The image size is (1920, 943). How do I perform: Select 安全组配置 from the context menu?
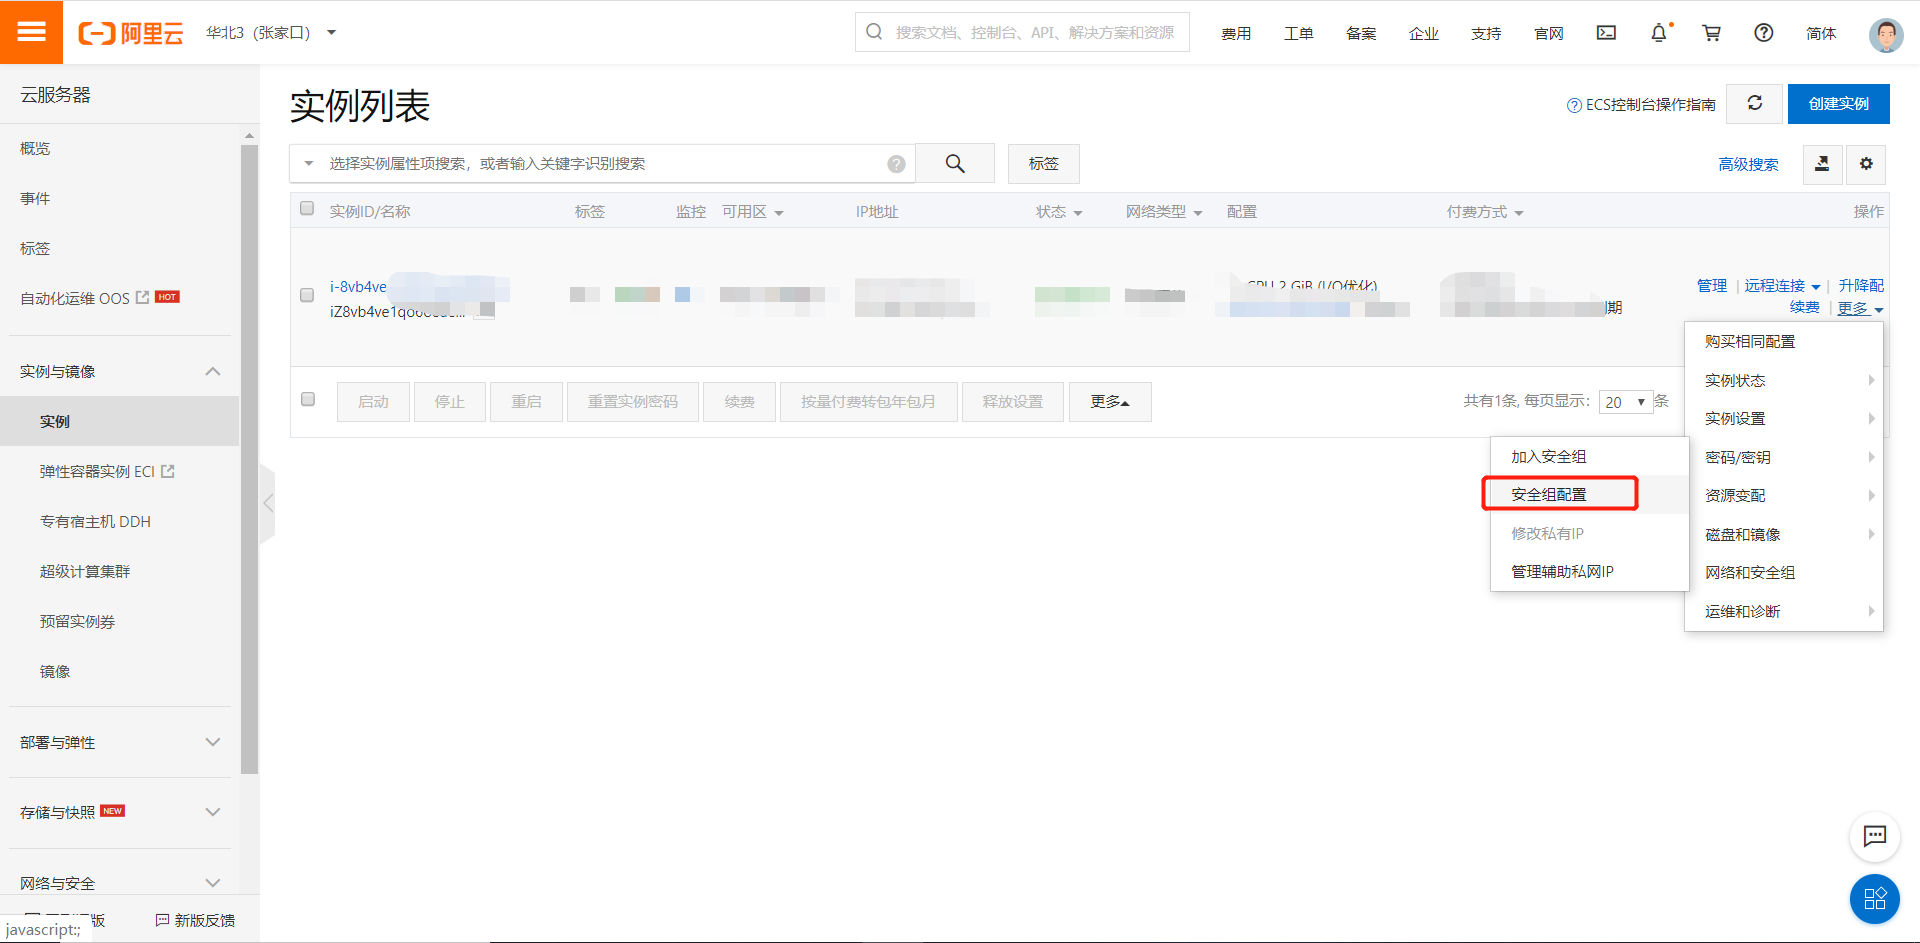point(1558,493)
